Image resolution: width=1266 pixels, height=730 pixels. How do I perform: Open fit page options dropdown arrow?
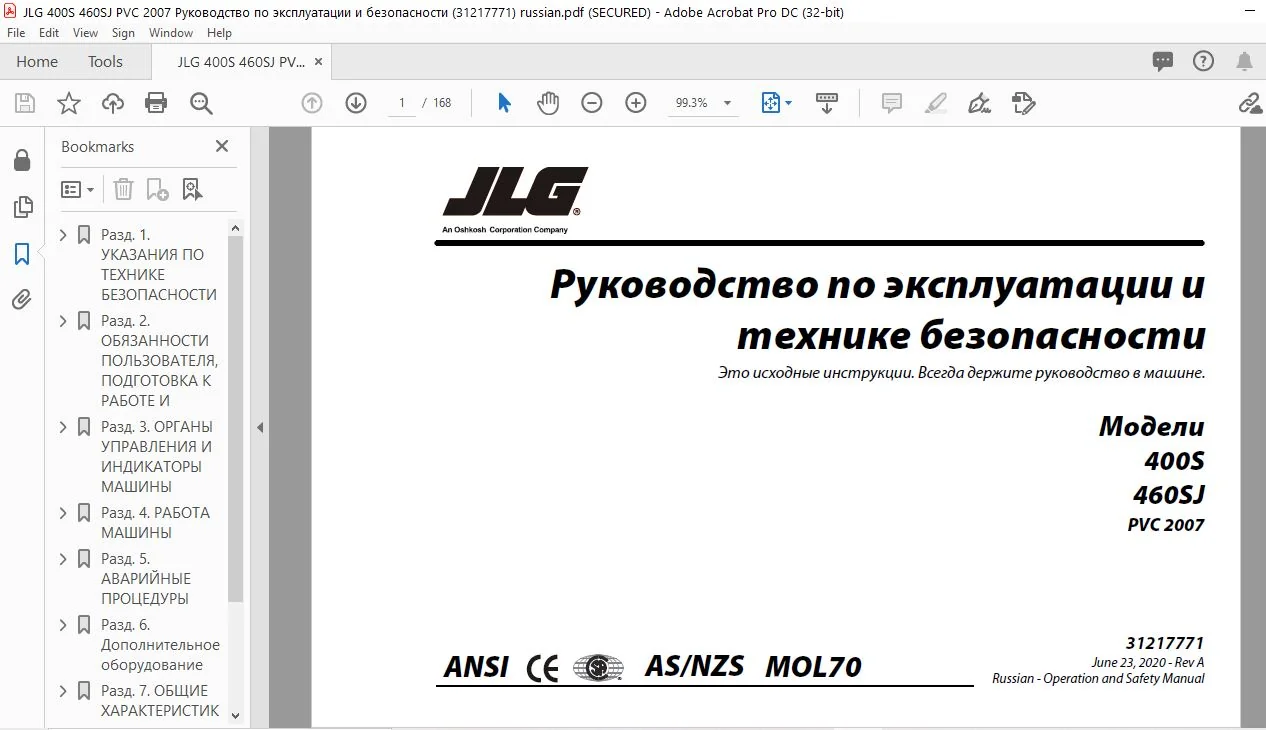pyautogui.click(x=788, y=103)
